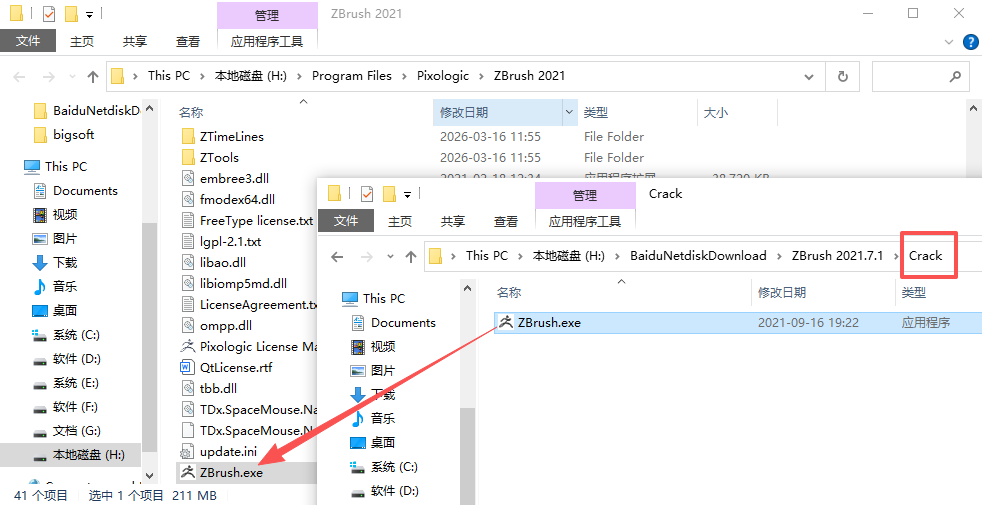
Task: Click BaiduNetdiskDownload in the breadcrumb path
Action: [x=698, y=256]
